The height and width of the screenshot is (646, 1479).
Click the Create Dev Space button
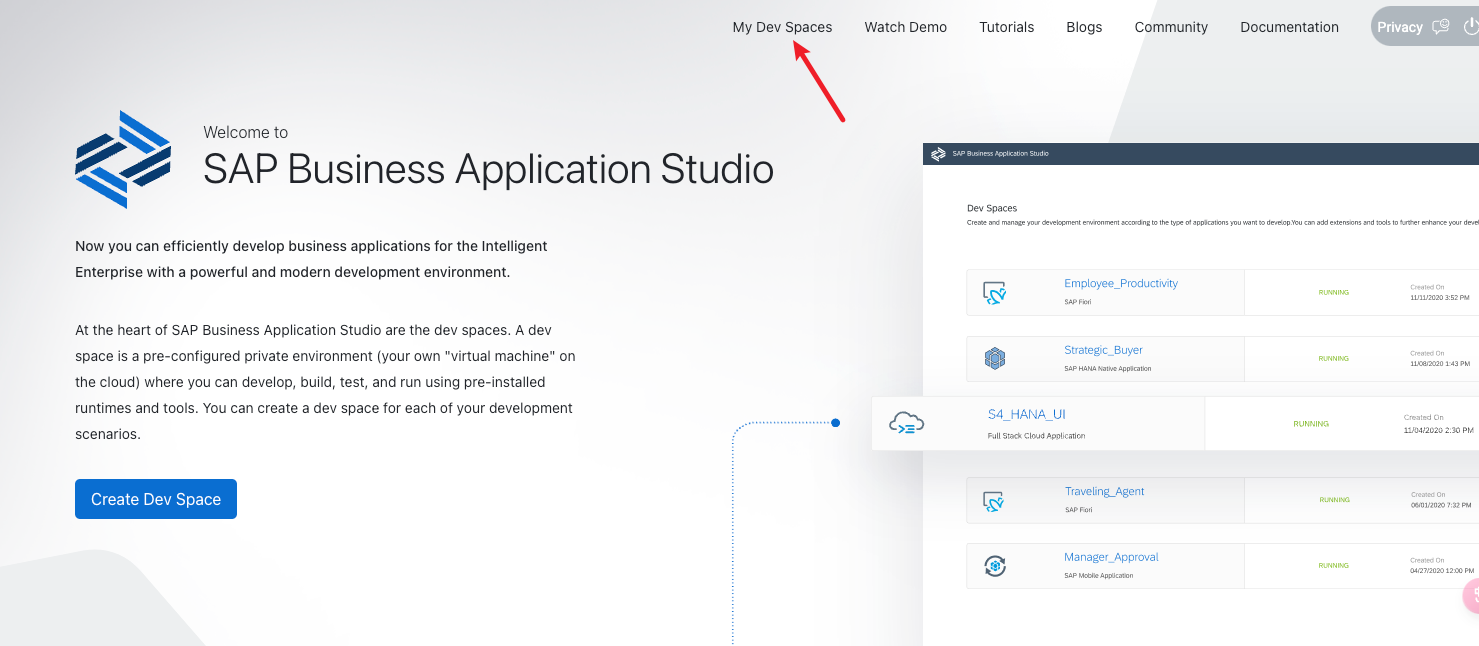pyautogui.click(x=156, y=499)
